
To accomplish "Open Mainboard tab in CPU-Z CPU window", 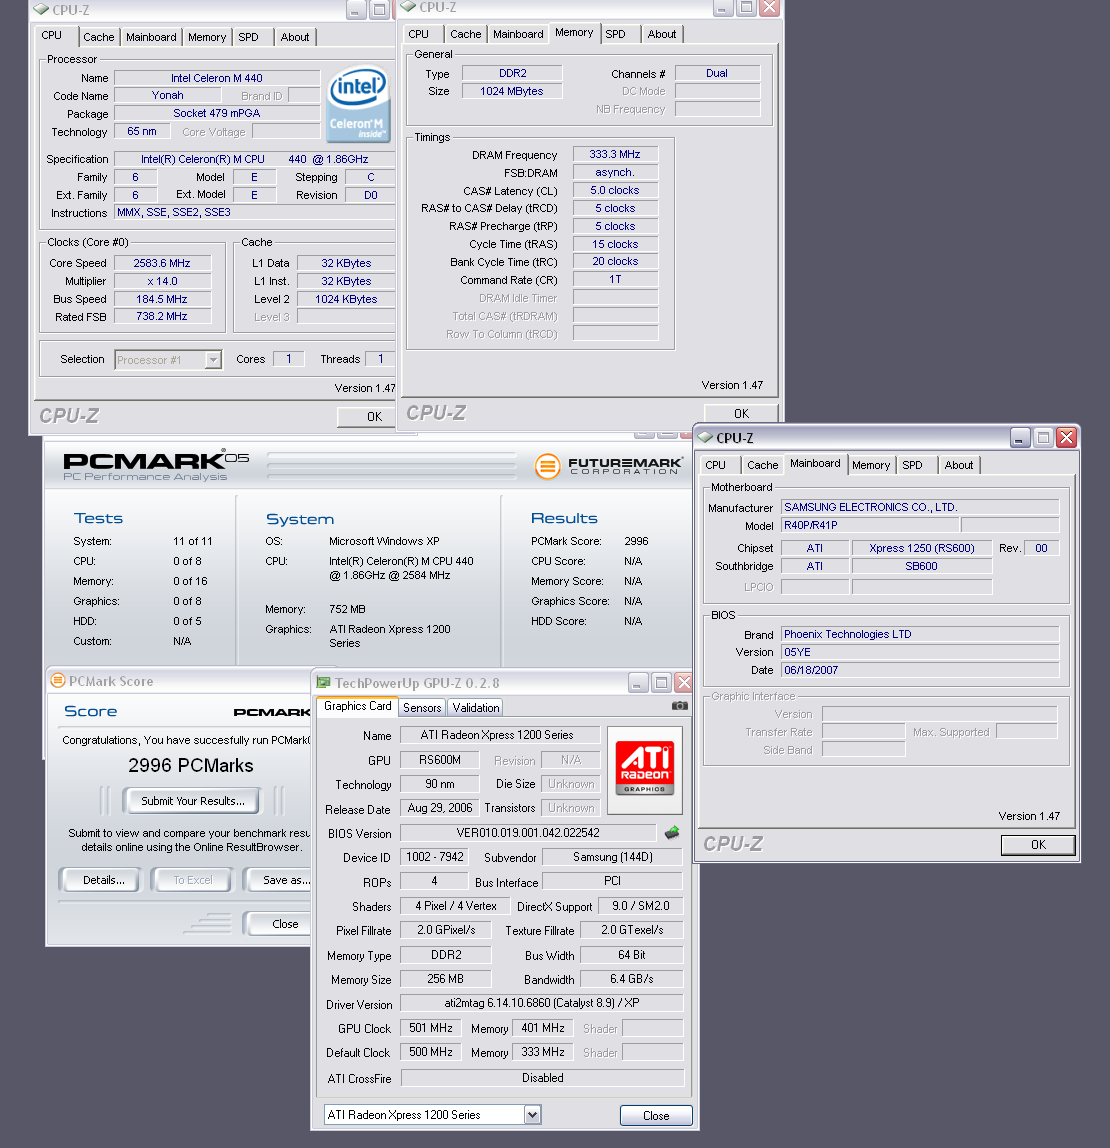I will (152, 37).
